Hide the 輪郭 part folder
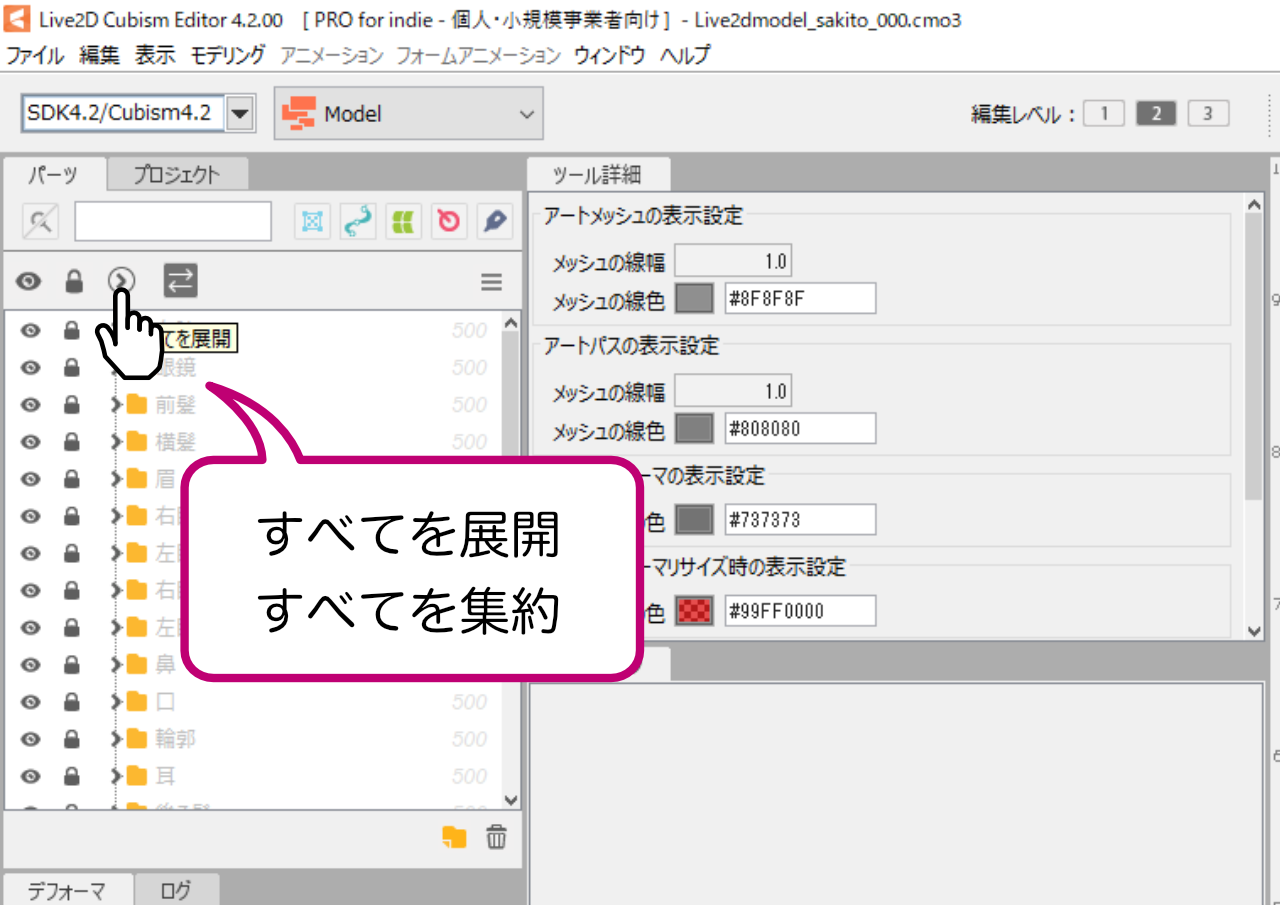 point(30,739)
